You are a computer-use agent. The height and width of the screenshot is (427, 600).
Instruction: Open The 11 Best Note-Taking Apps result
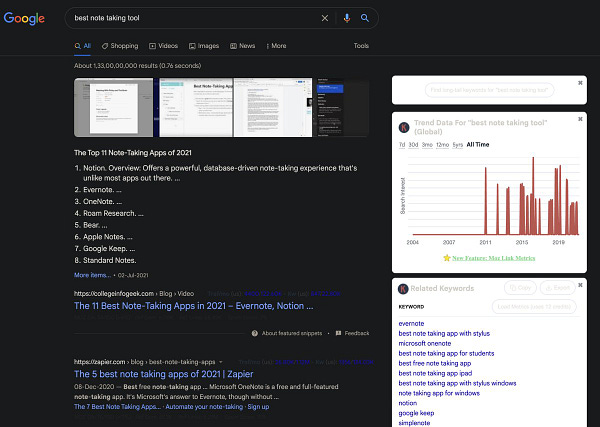(194, 306)
